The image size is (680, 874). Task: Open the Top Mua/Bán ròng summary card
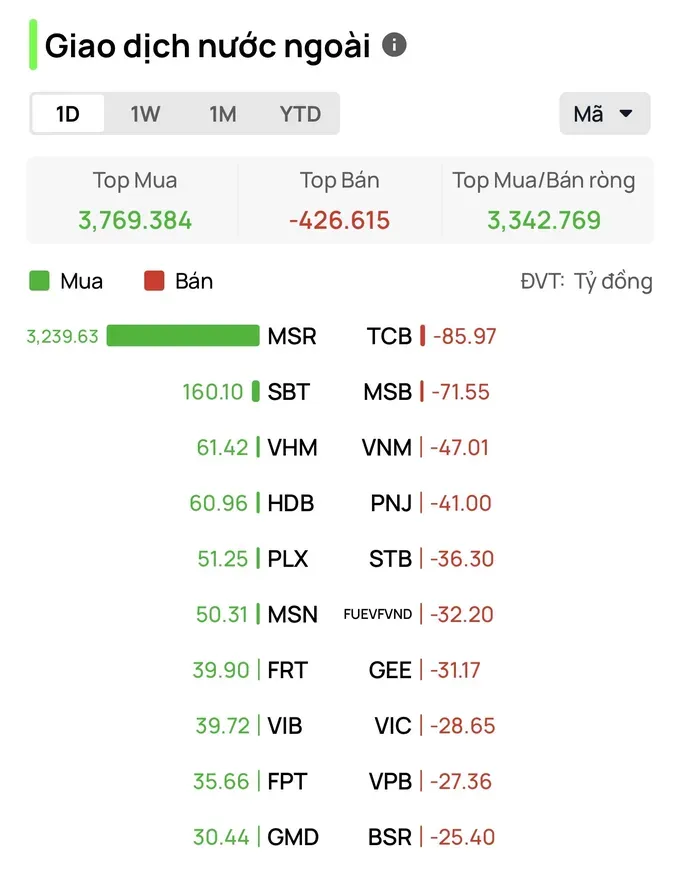[545, 201]
